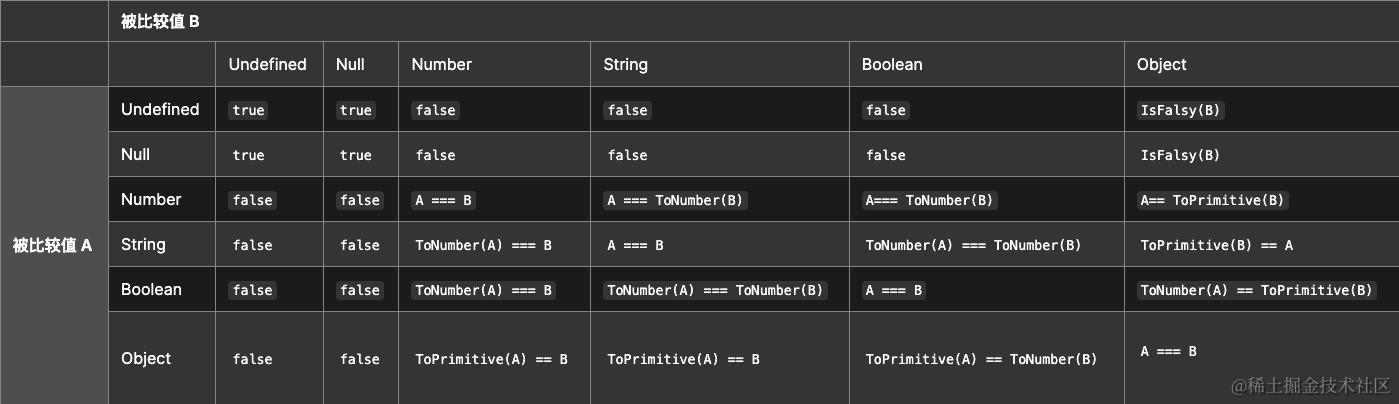Click the String row label
Viewport: 1399px width, 404px height.
coord(143,244)
